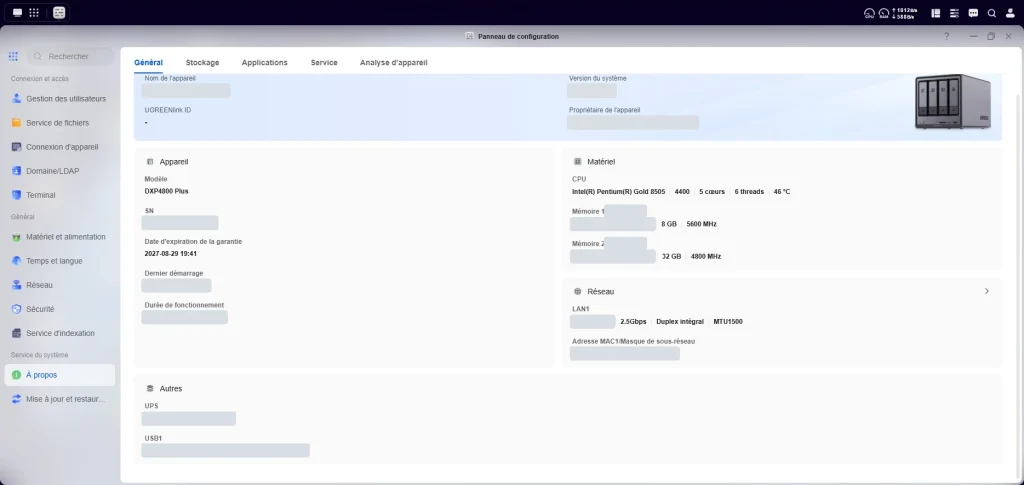This screenshot has height=485, width=1024.
Task: Open Gestion des utilisateurs
Action: pyautogui.click(x=59, y=99)
